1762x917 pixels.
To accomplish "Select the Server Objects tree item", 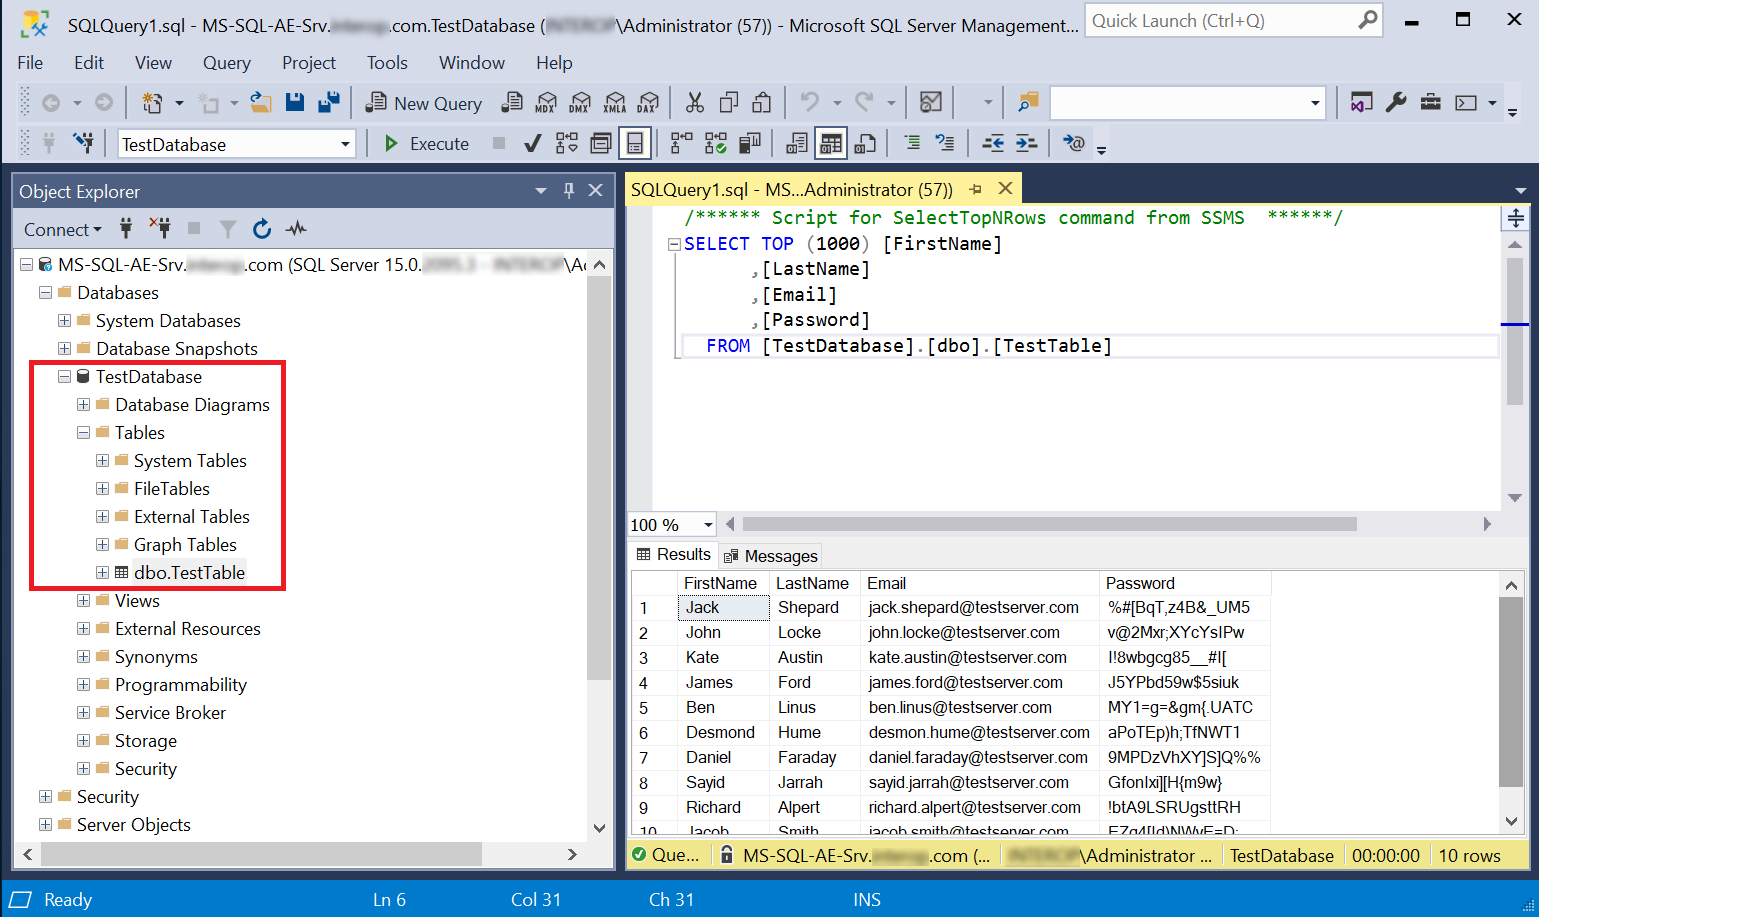I will (x=133, y=825).
